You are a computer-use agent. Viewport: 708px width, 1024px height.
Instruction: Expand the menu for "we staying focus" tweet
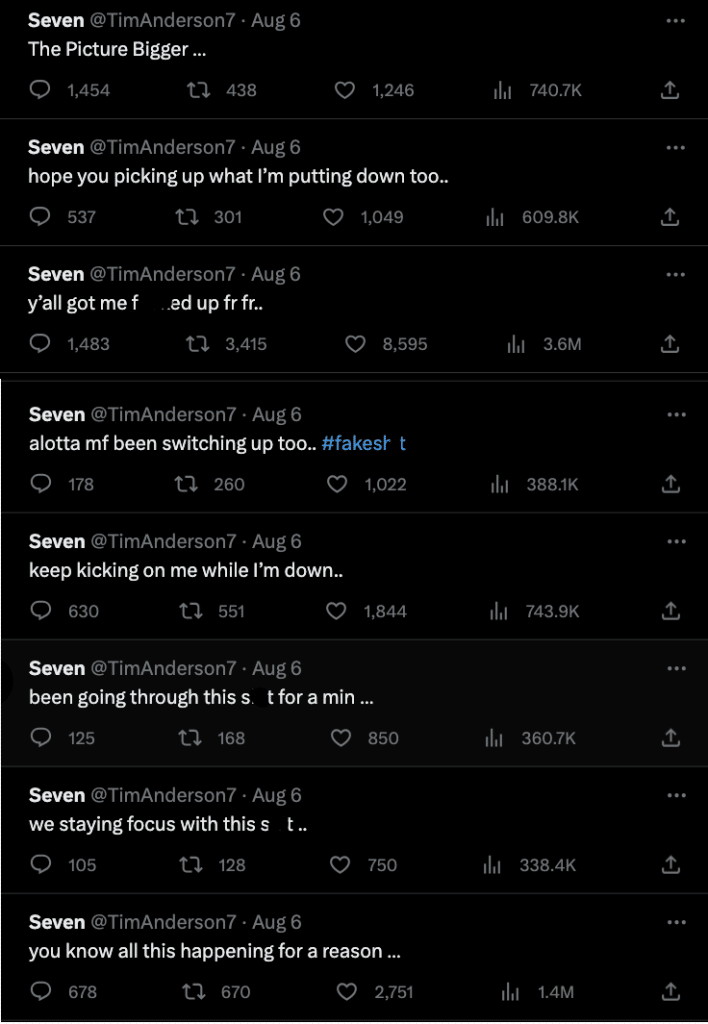click(676, 795)
